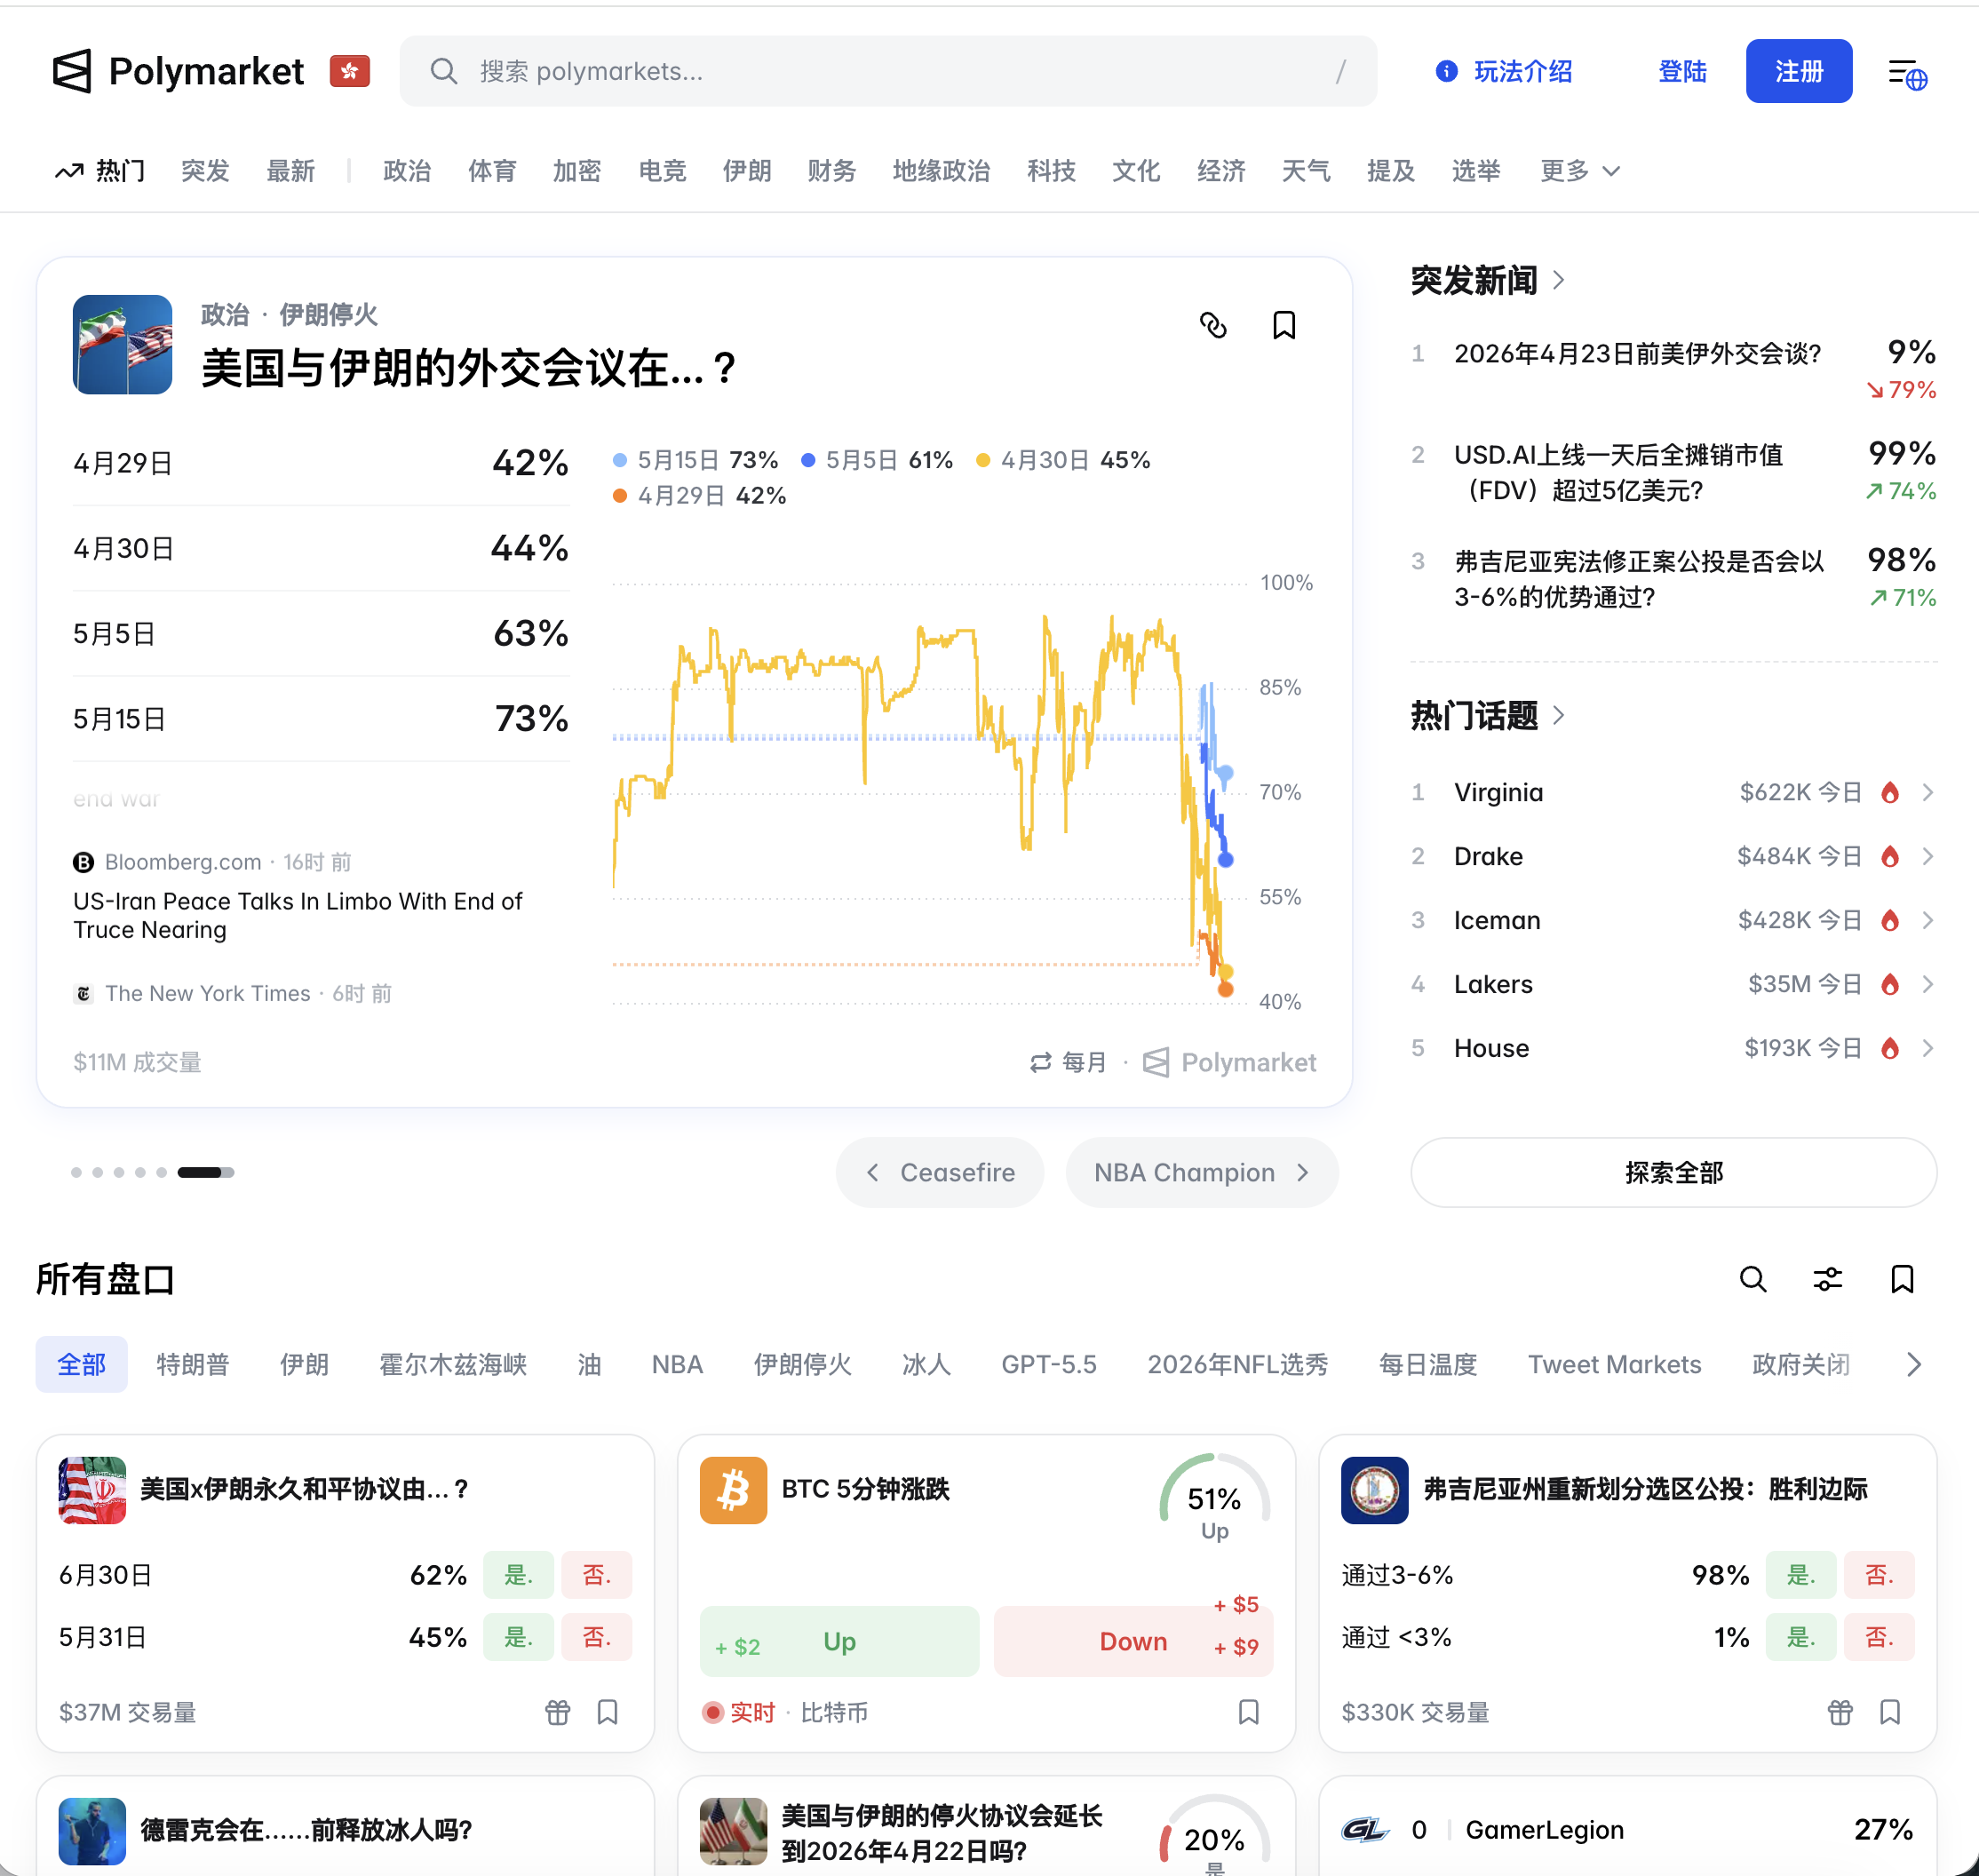This screenshot has width=1979, height=1876.
Task: Bookmark the BTC 5-minute up/down card
Action: pos(1248,1712)
